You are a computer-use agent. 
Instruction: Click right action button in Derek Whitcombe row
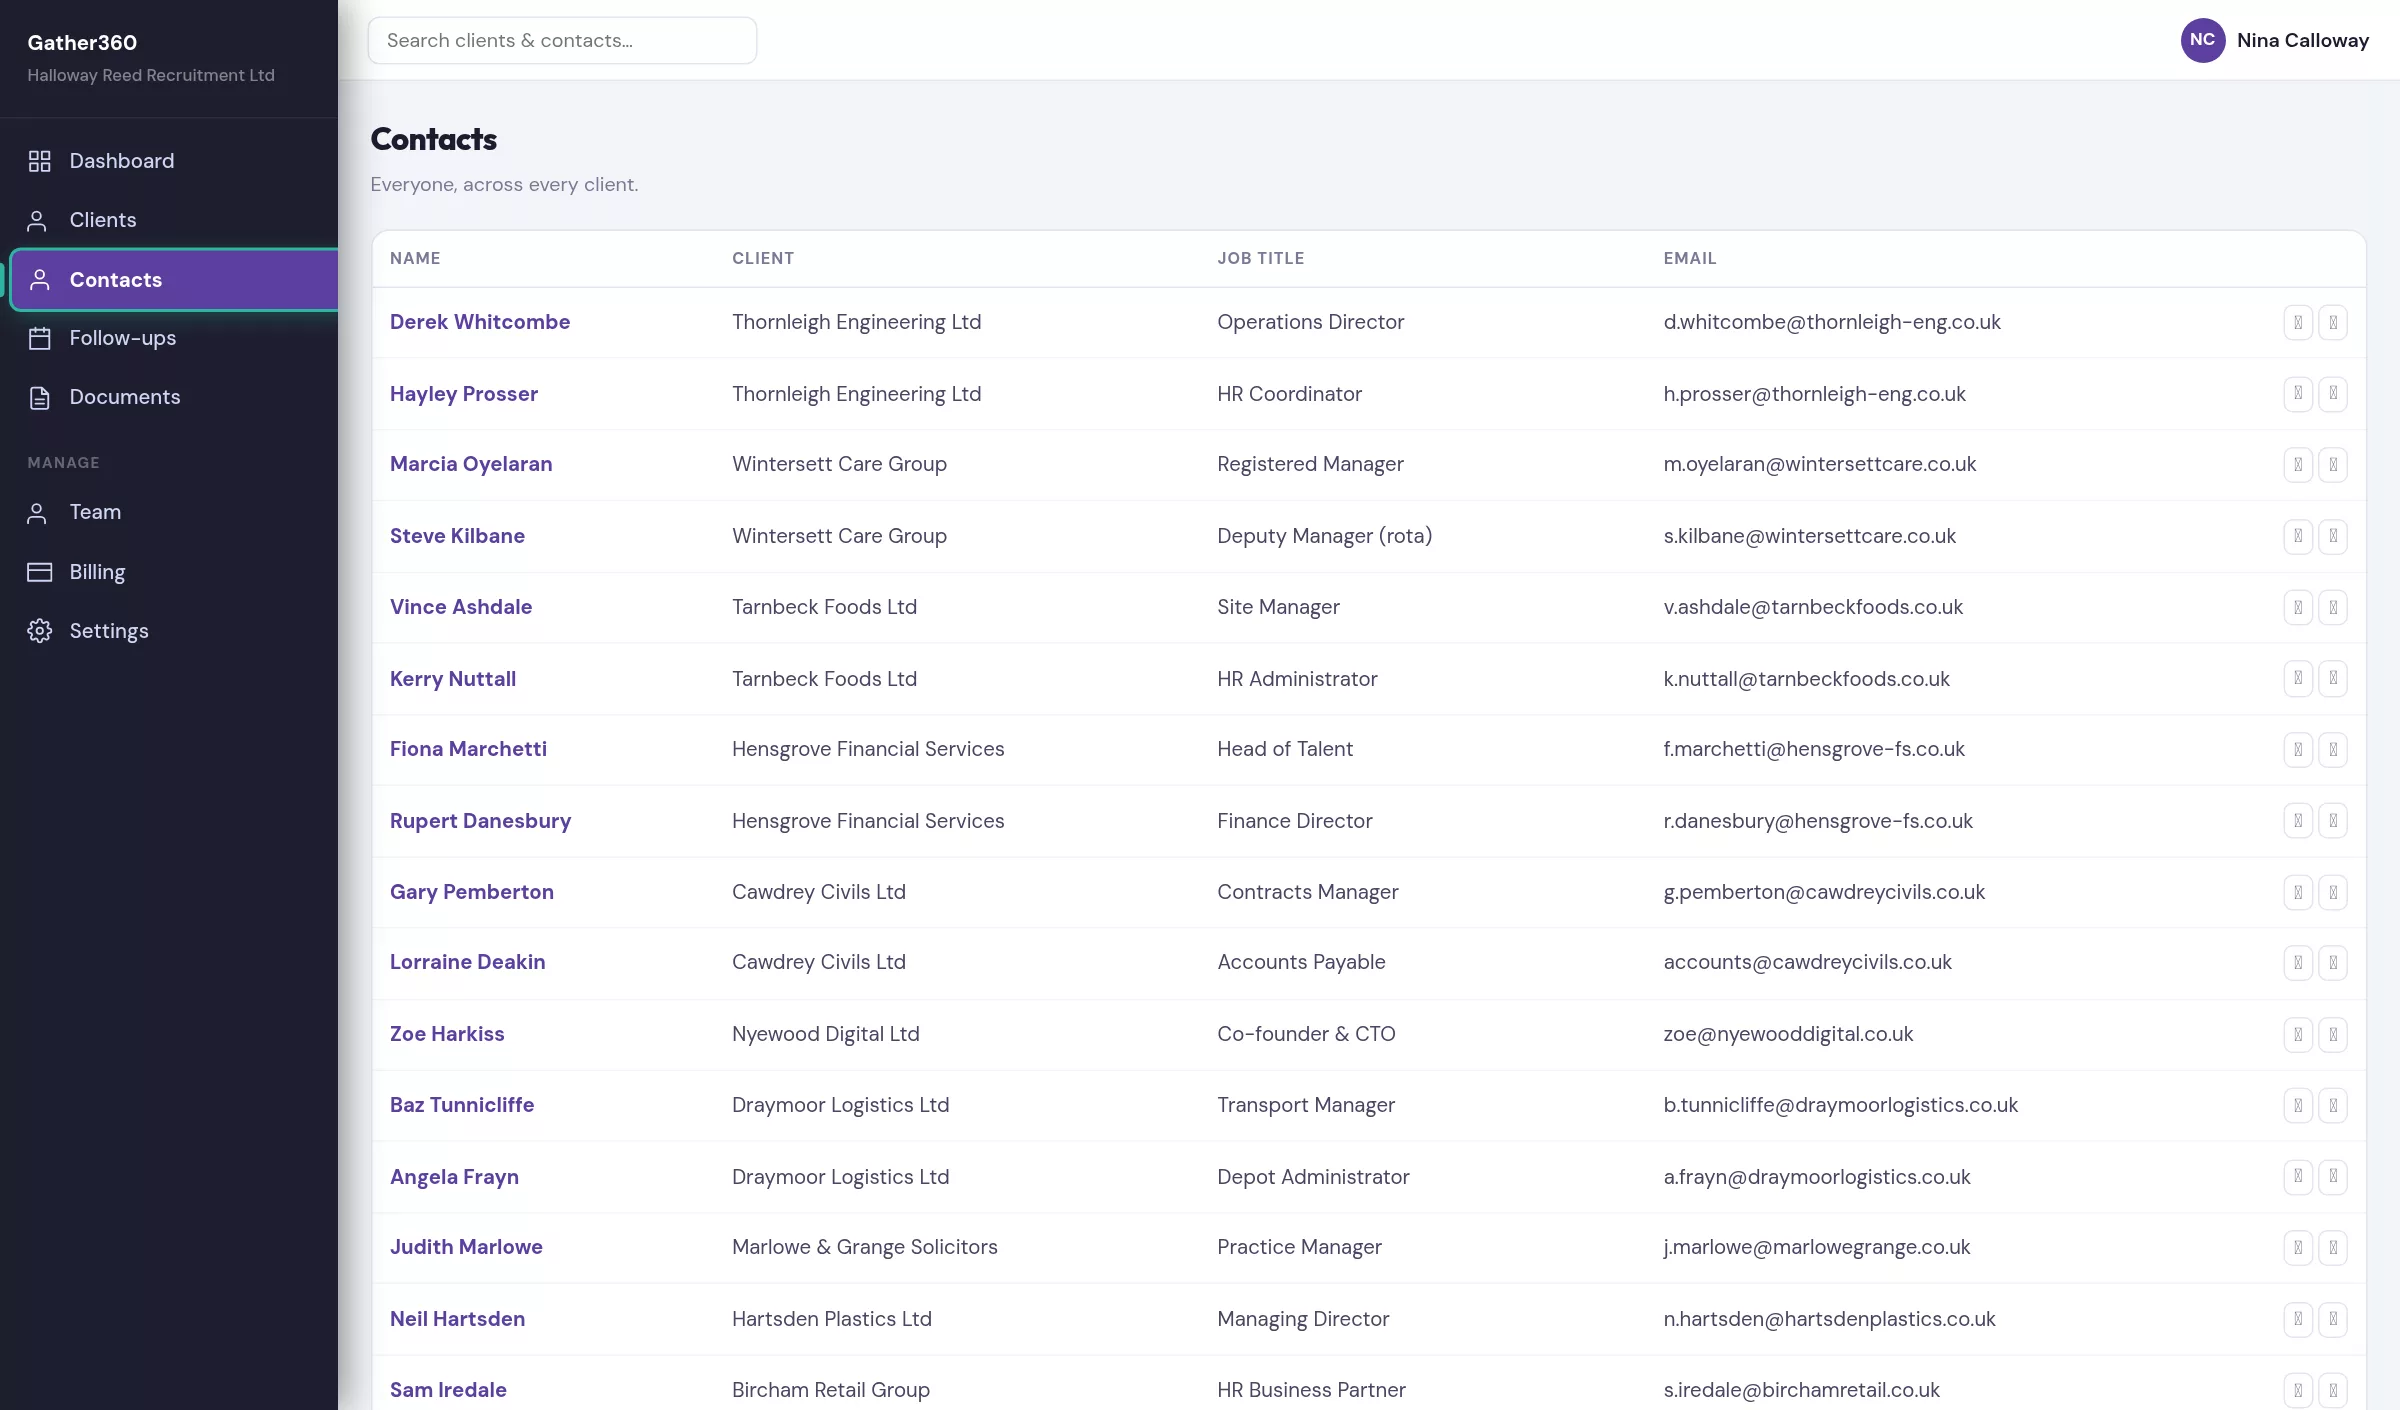[x=2333, y=322]
